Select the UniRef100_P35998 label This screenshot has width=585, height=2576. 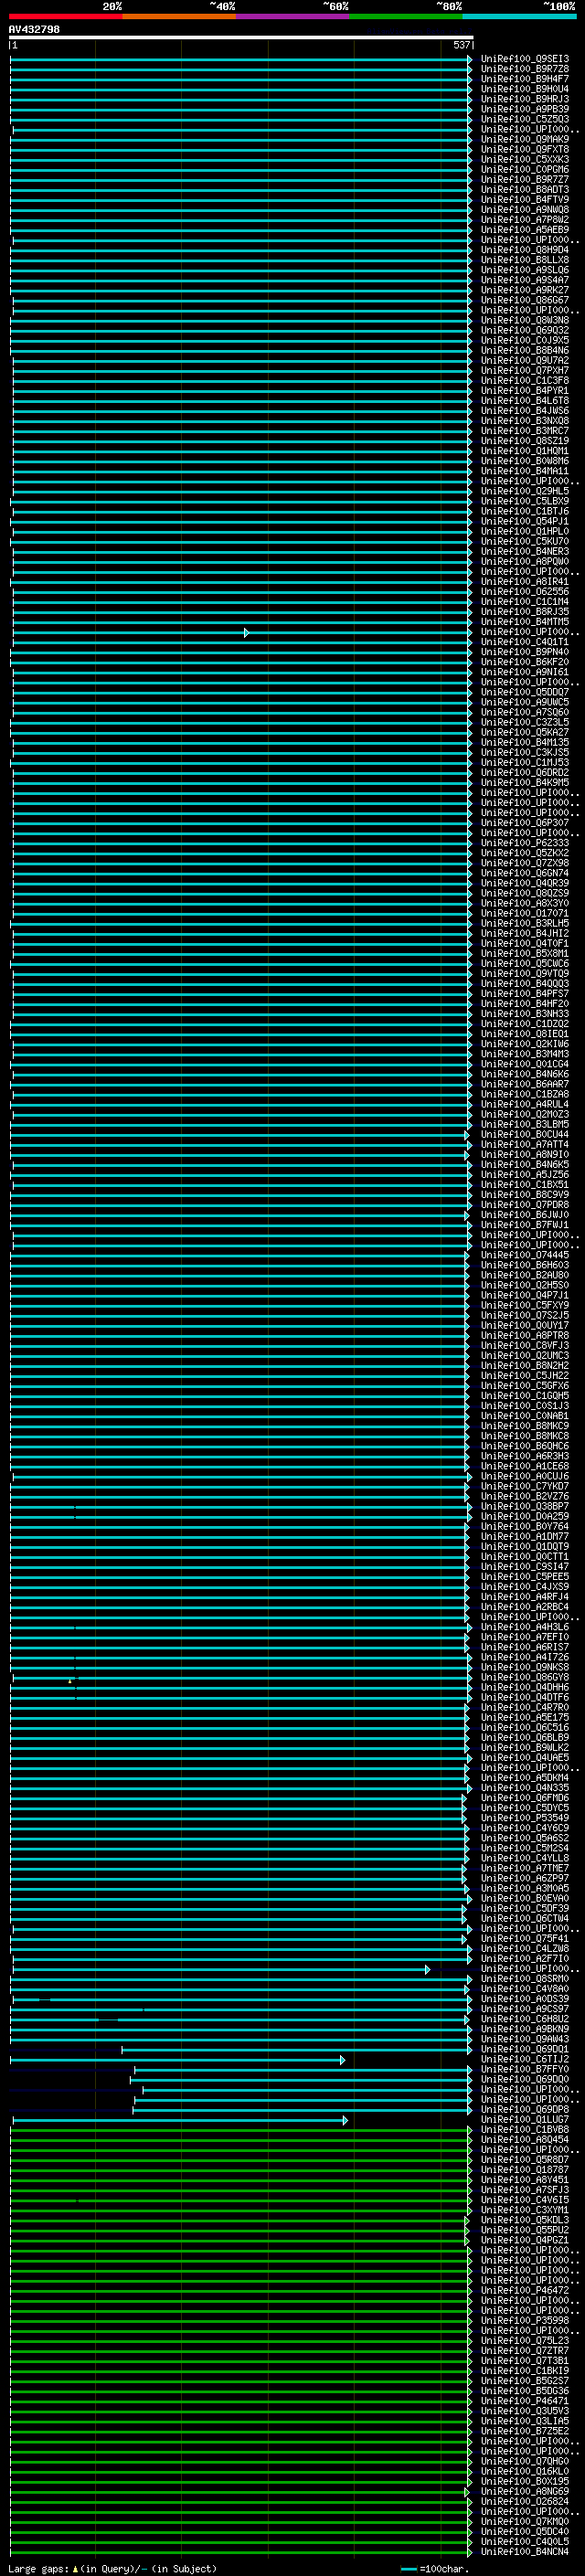click(525, 2321)
